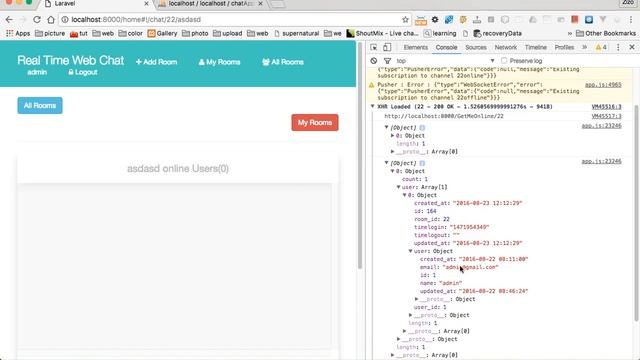Viewport: 640px width, 360px height.
Task: Go back with browser back arrow
Action: pos(9,20)
